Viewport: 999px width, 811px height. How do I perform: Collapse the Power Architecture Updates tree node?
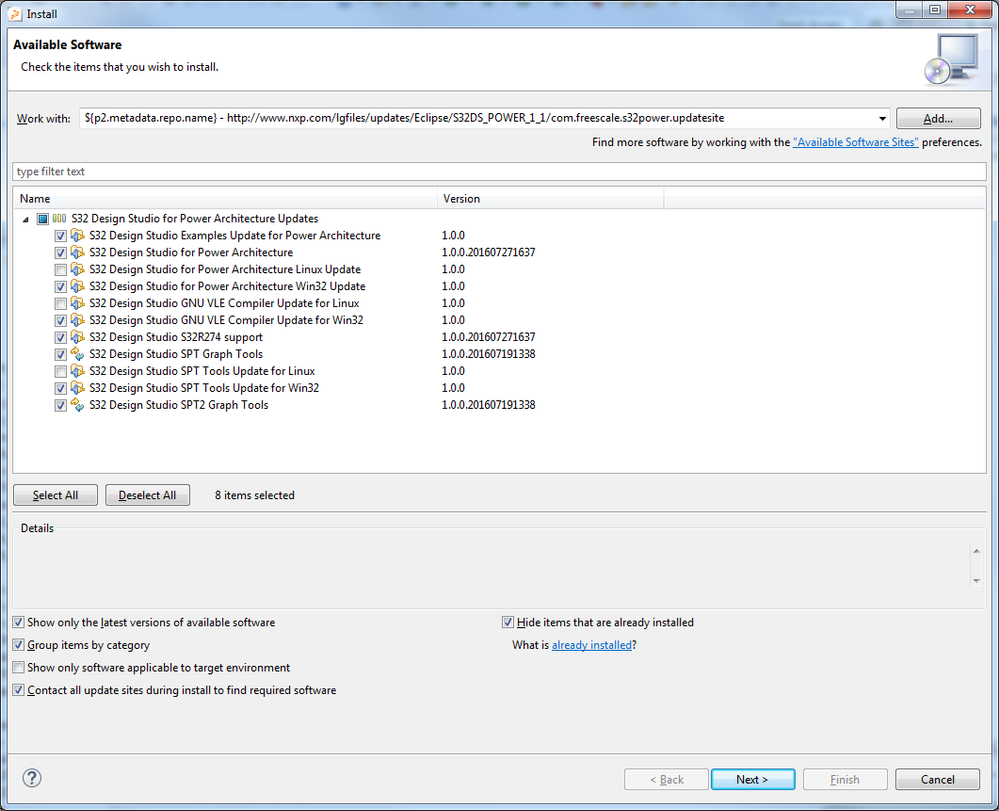click(25, 219)
